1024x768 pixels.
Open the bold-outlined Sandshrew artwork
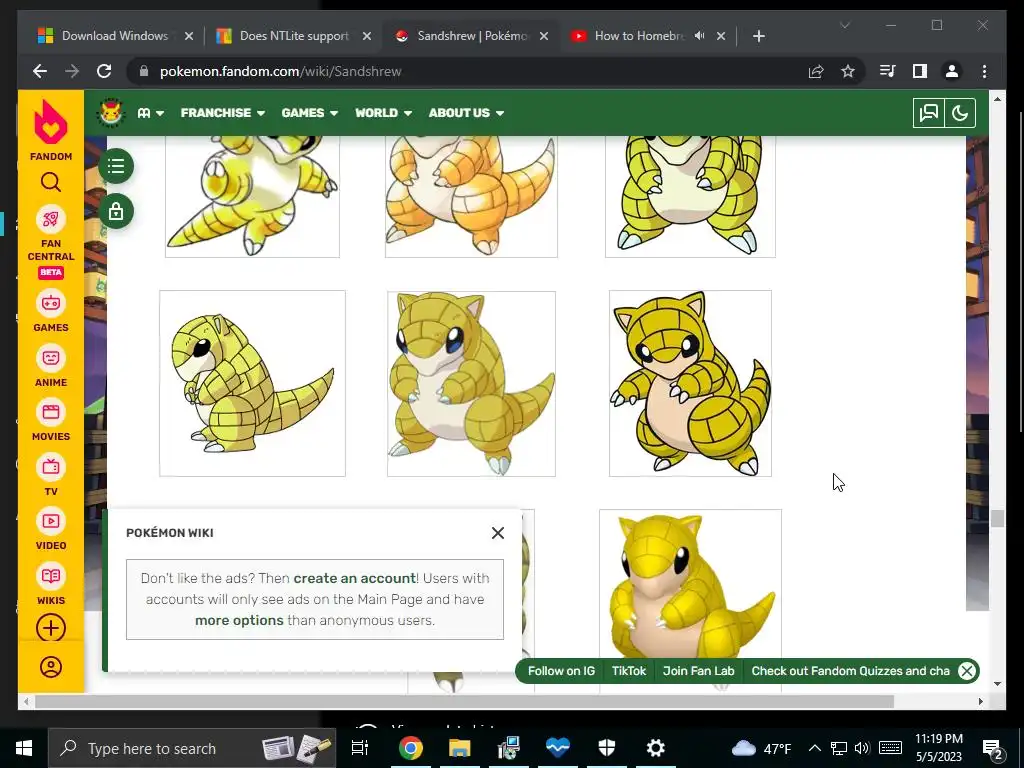[690, 383]
